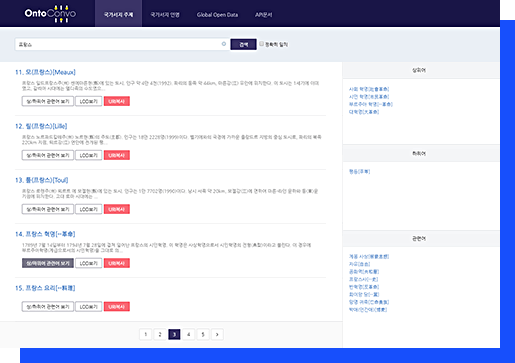Click the description text under result 14
515x363 pixels.
pos(167,248)
